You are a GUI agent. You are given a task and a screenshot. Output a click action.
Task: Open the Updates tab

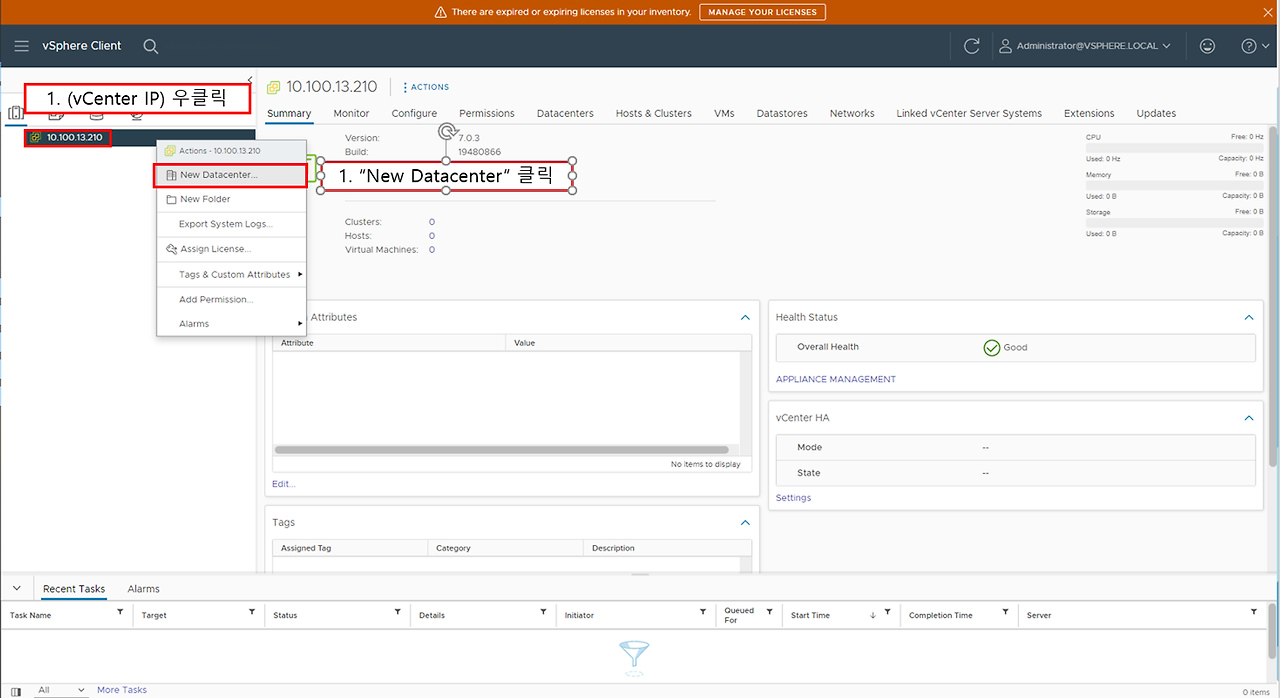point(1156,113)
